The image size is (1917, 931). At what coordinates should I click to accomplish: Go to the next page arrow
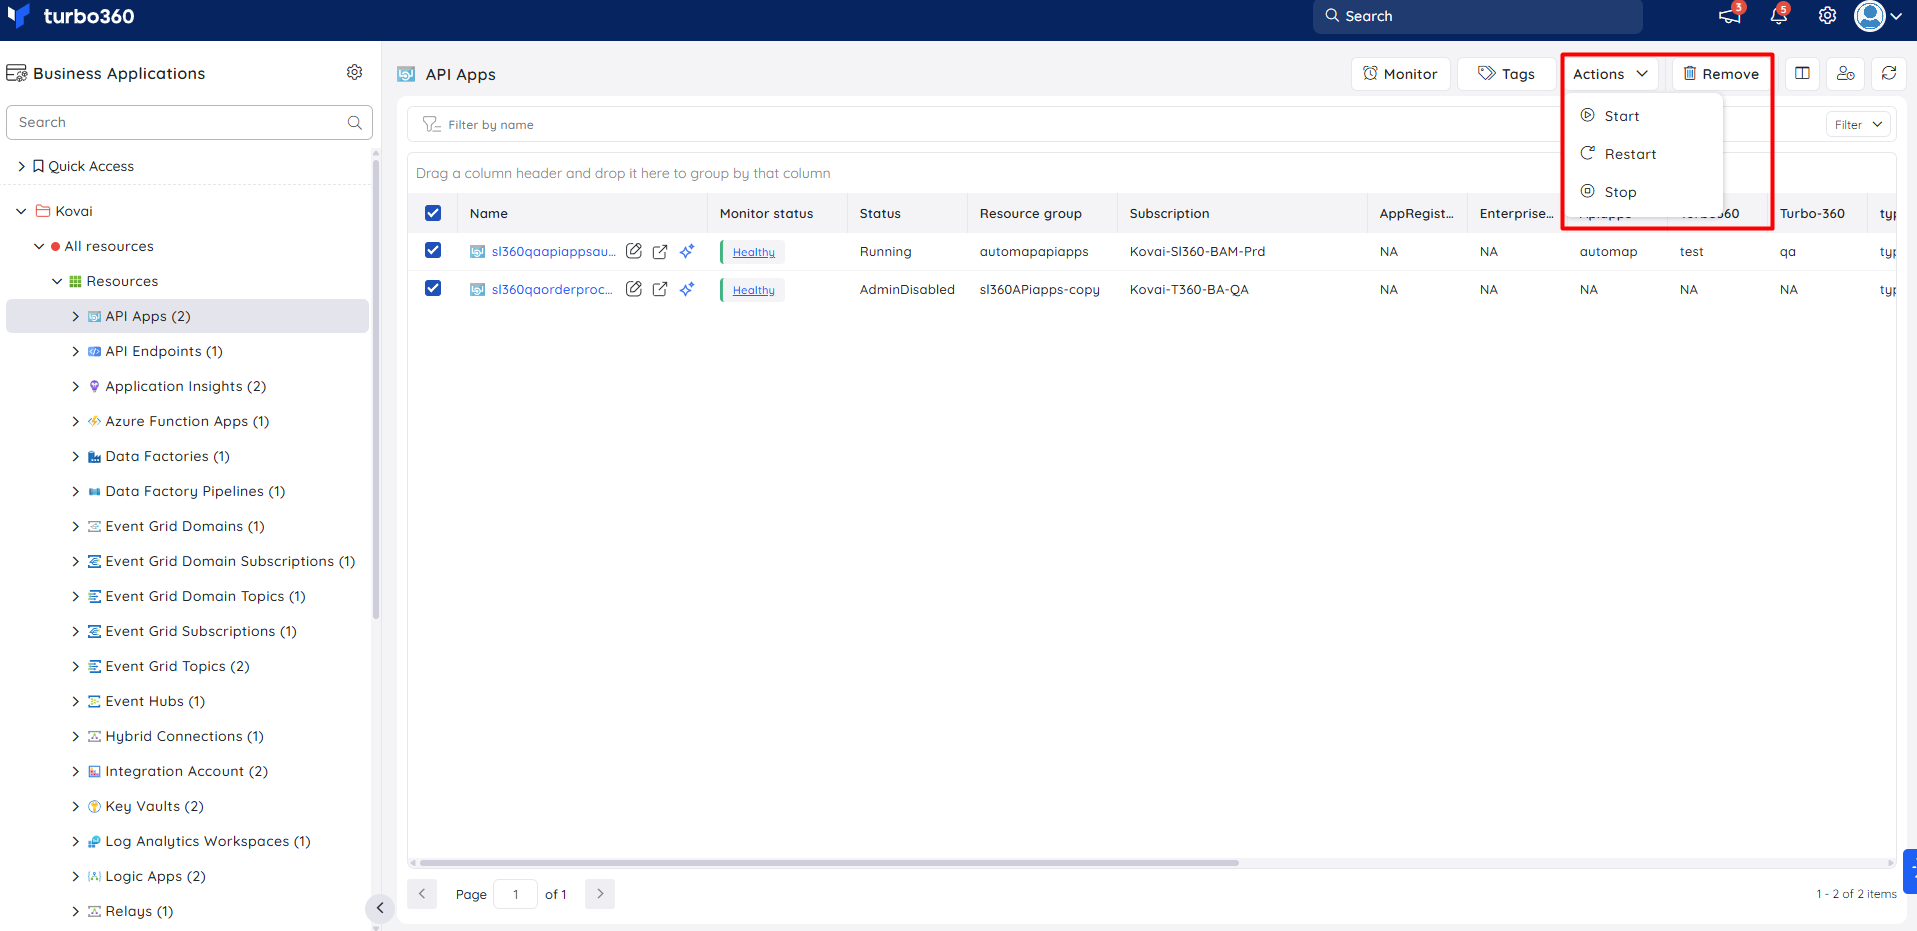point(600,893)
